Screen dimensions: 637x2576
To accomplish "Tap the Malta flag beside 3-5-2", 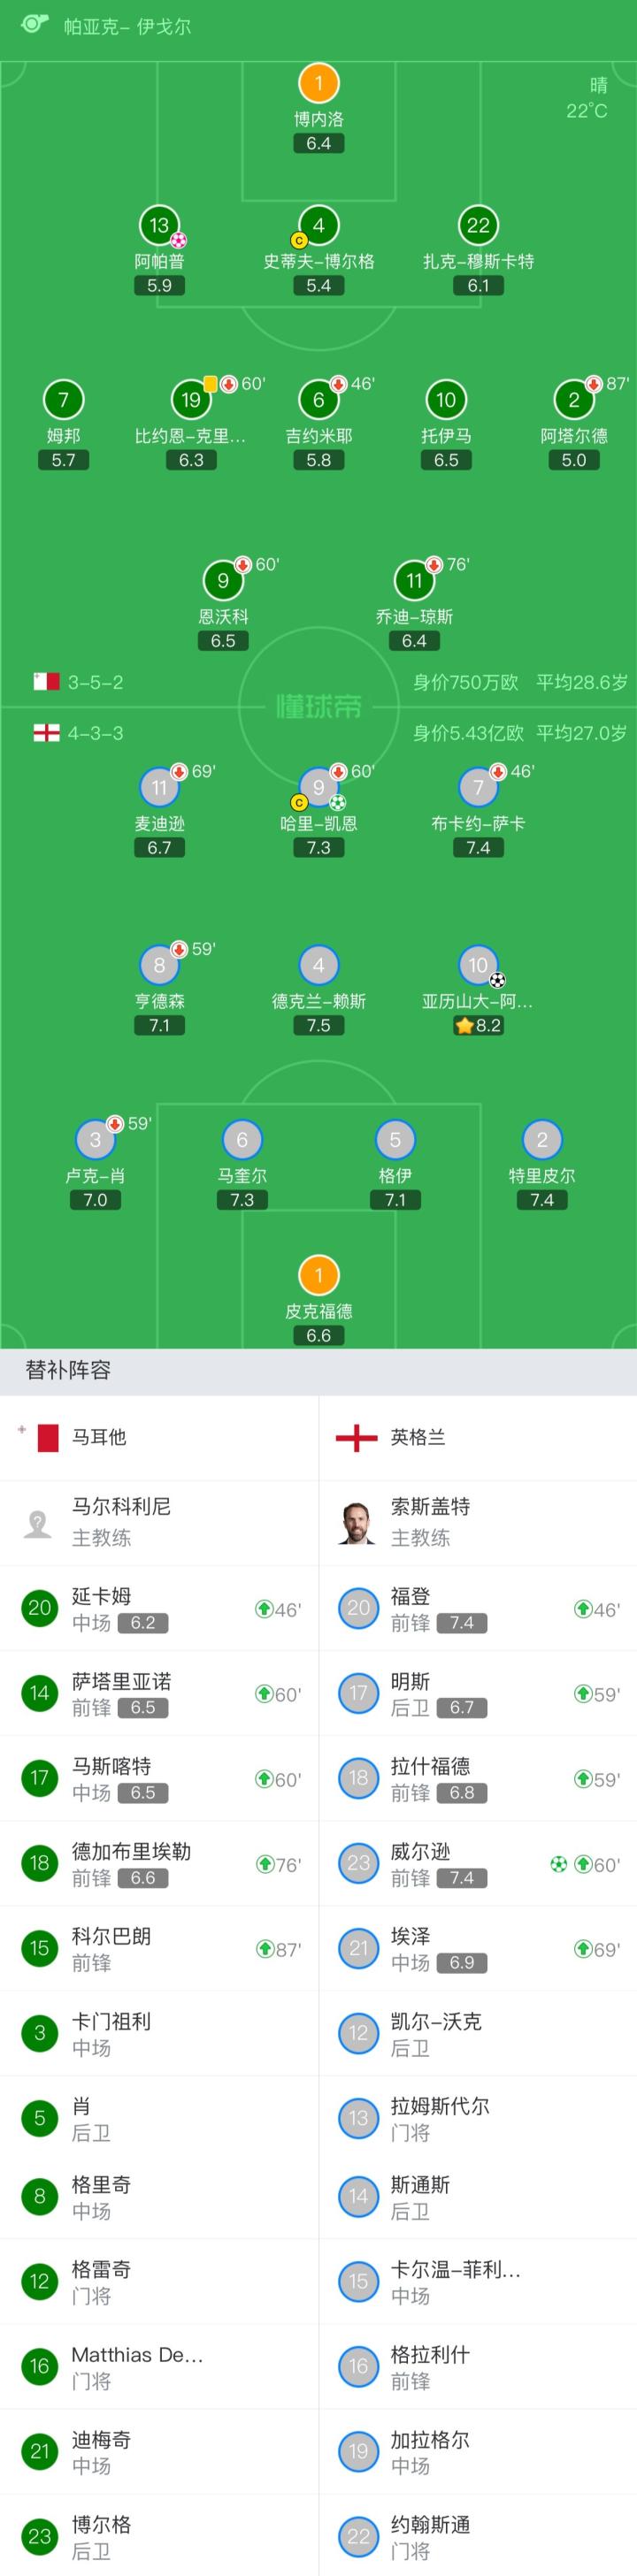I will point(46,682).
